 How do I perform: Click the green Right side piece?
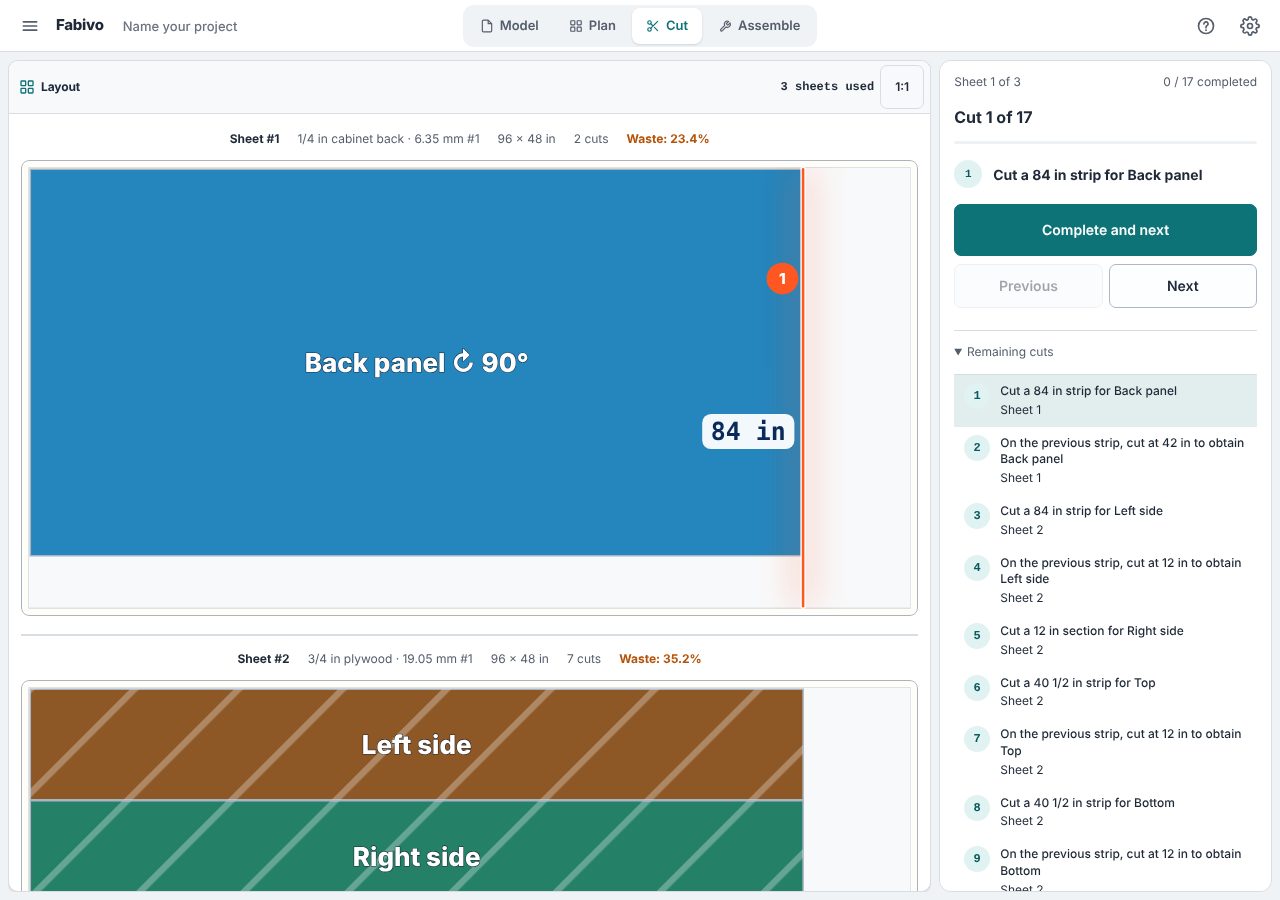tap(416, 846)
